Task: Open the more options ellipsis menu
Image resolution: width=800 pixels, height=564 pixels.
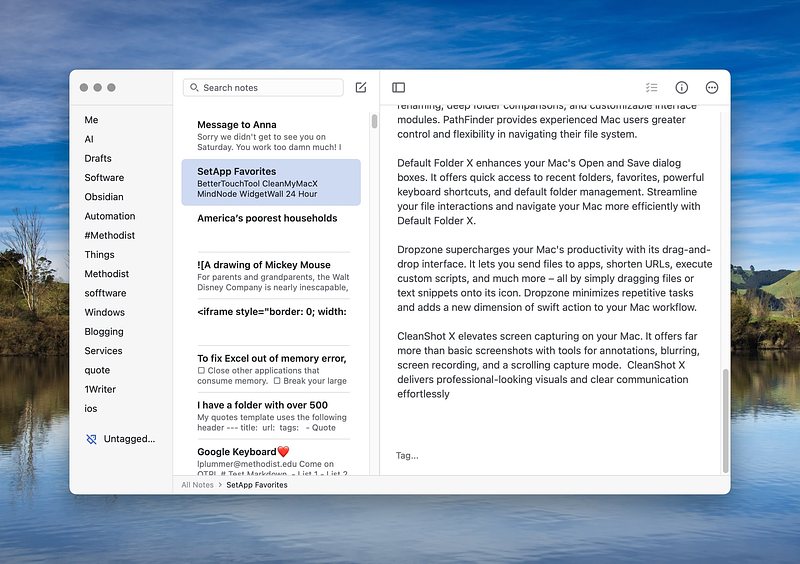Action: pos(712,87)
